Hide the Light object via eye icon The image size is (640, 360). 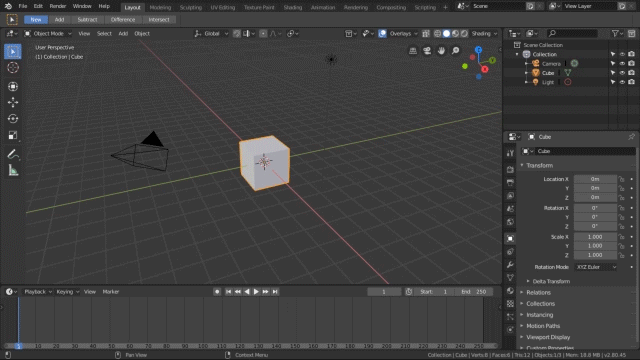coord(622,82)
